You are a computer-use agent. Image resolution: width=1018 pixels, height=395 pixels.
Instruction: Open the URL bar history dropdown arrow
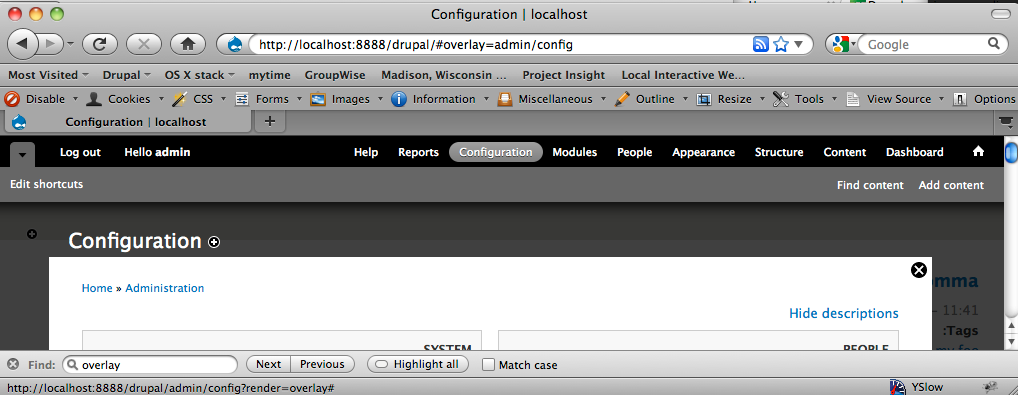click(799, 44)
